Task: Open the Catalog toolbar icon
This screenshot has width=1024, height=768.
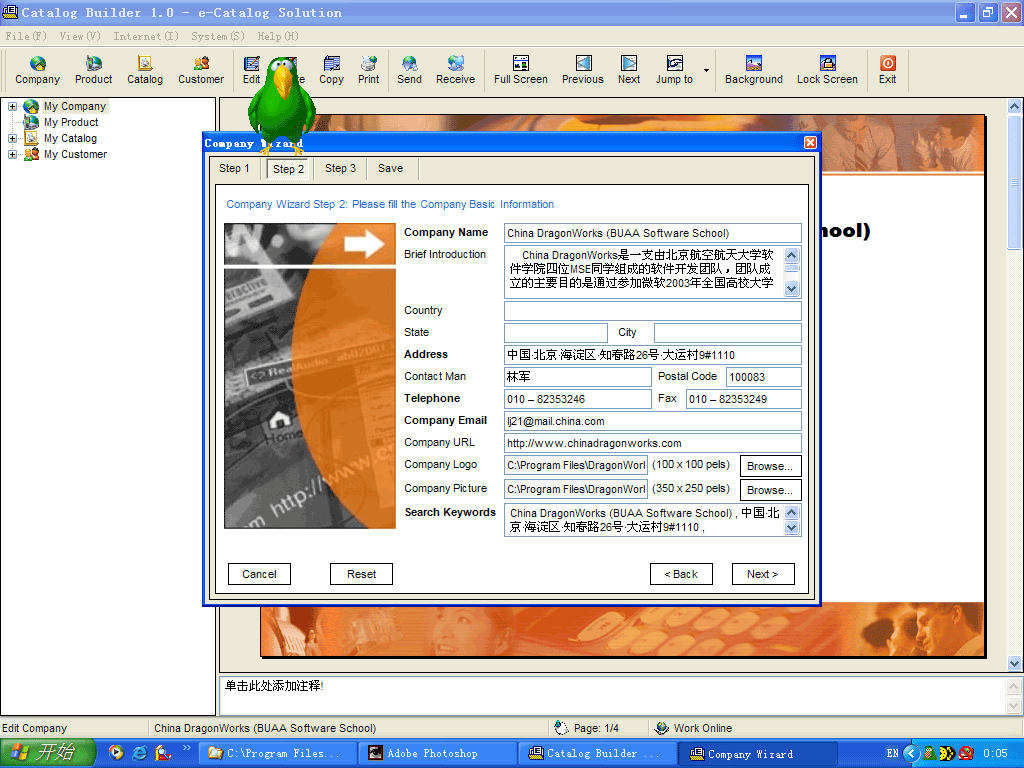Action: [145, 70]
